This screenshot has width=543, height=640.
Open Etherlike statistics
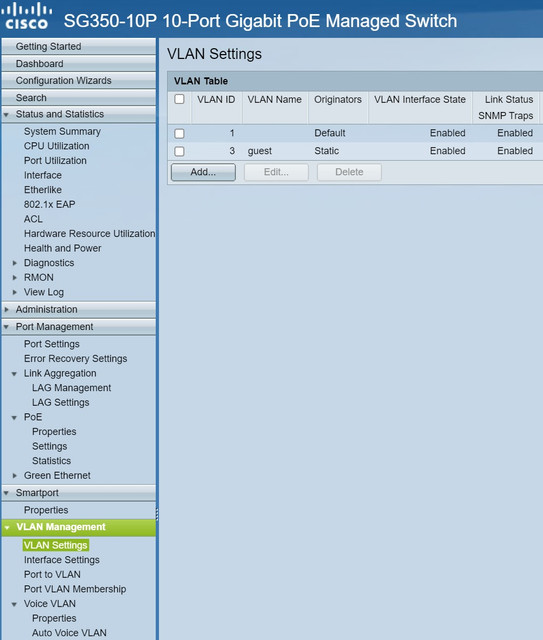43,190
